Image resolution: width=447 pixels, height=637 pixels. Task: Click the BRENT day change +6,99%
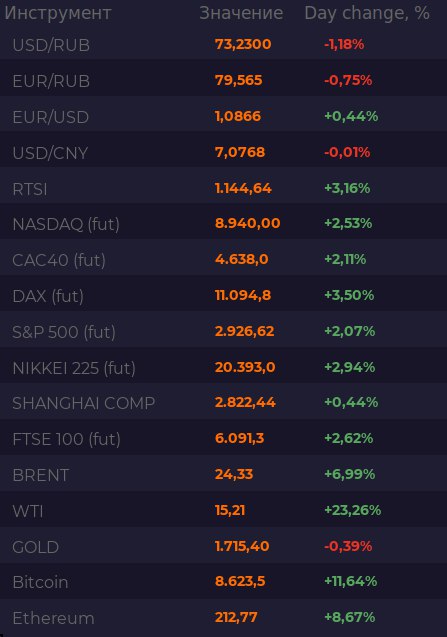[x=349, y=474]
